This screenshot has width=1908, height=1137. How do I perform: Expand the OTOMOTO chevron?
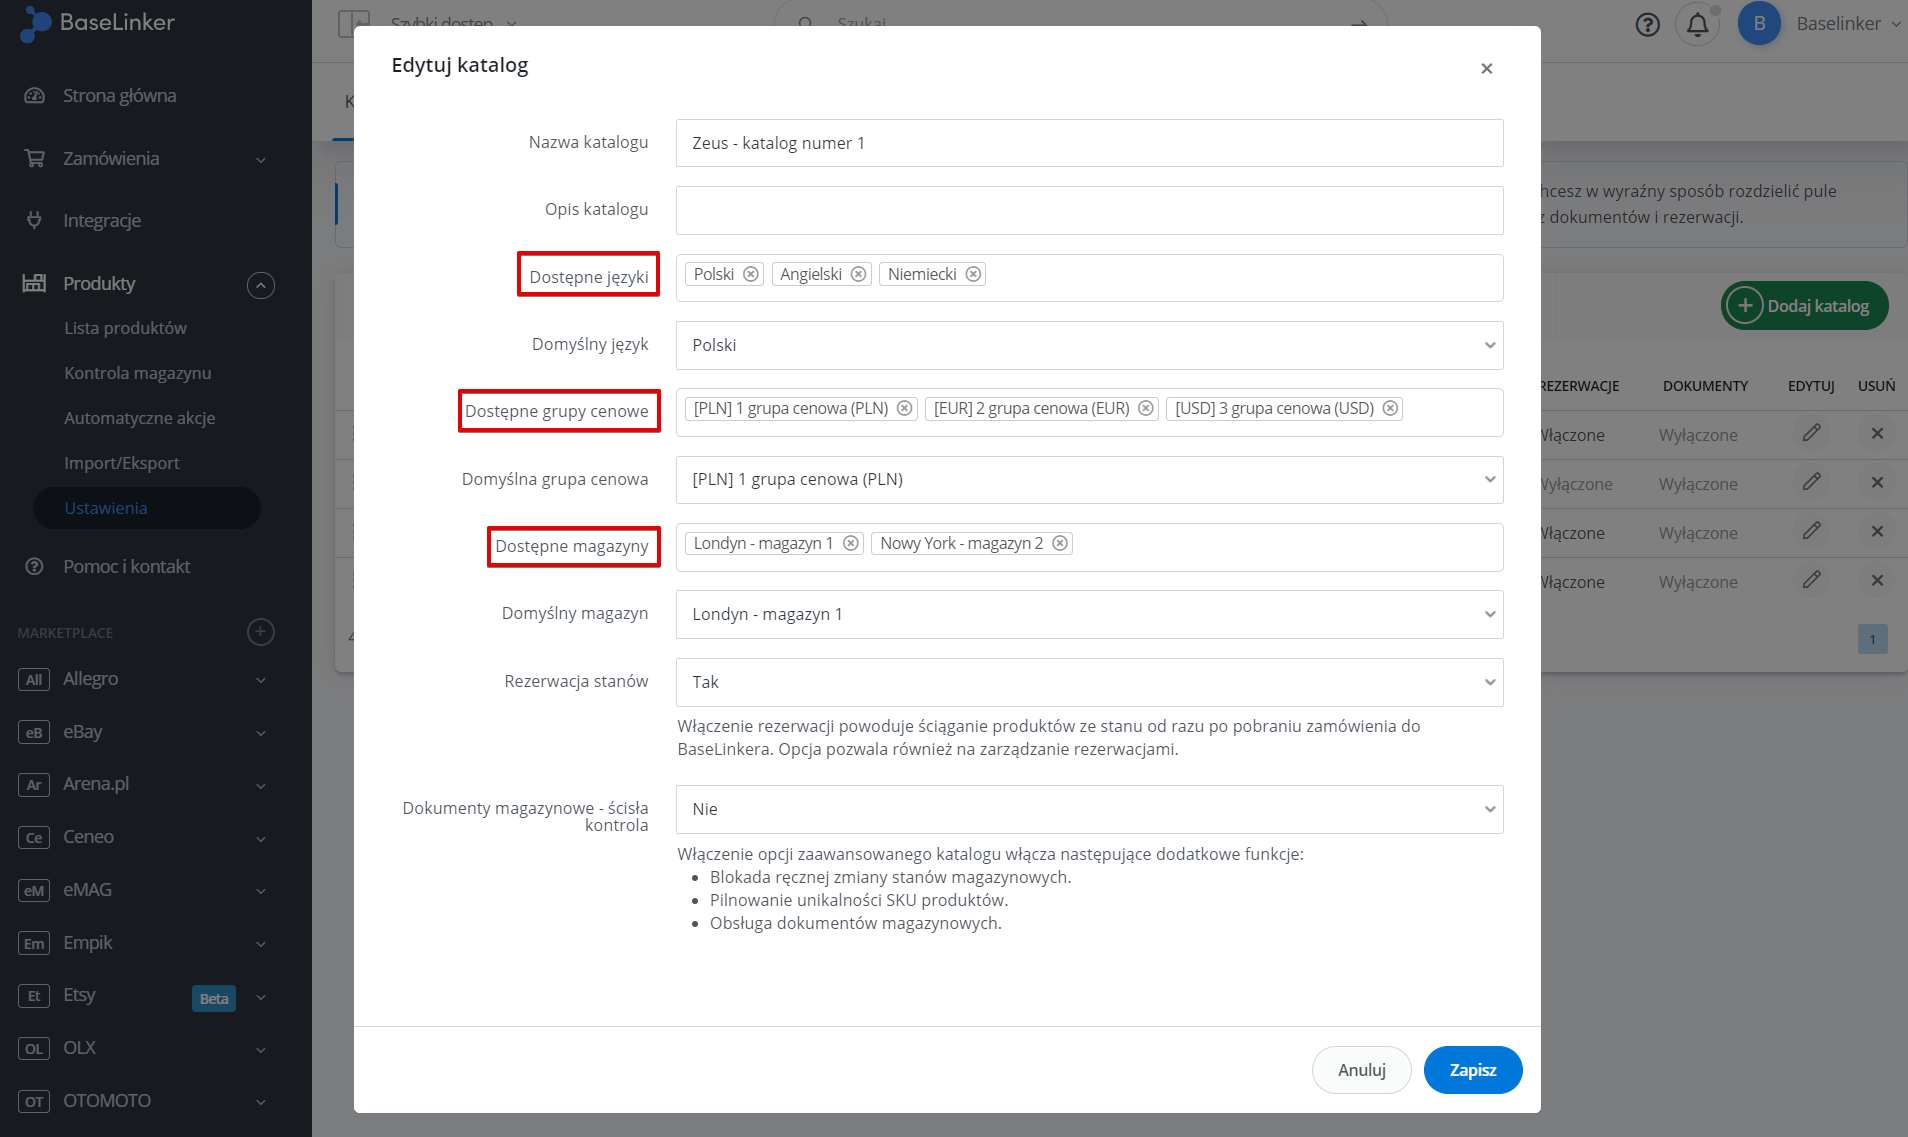pos(260,1102)
